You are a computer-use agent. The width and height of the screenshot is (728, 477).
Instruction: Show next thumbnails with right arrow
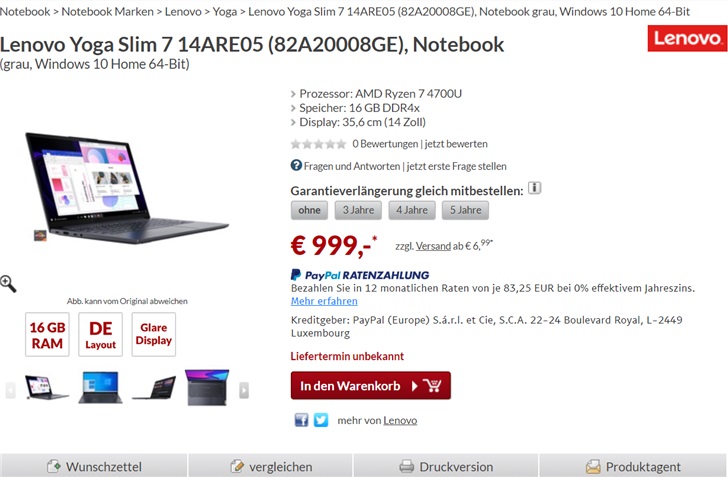click(244, 390)
